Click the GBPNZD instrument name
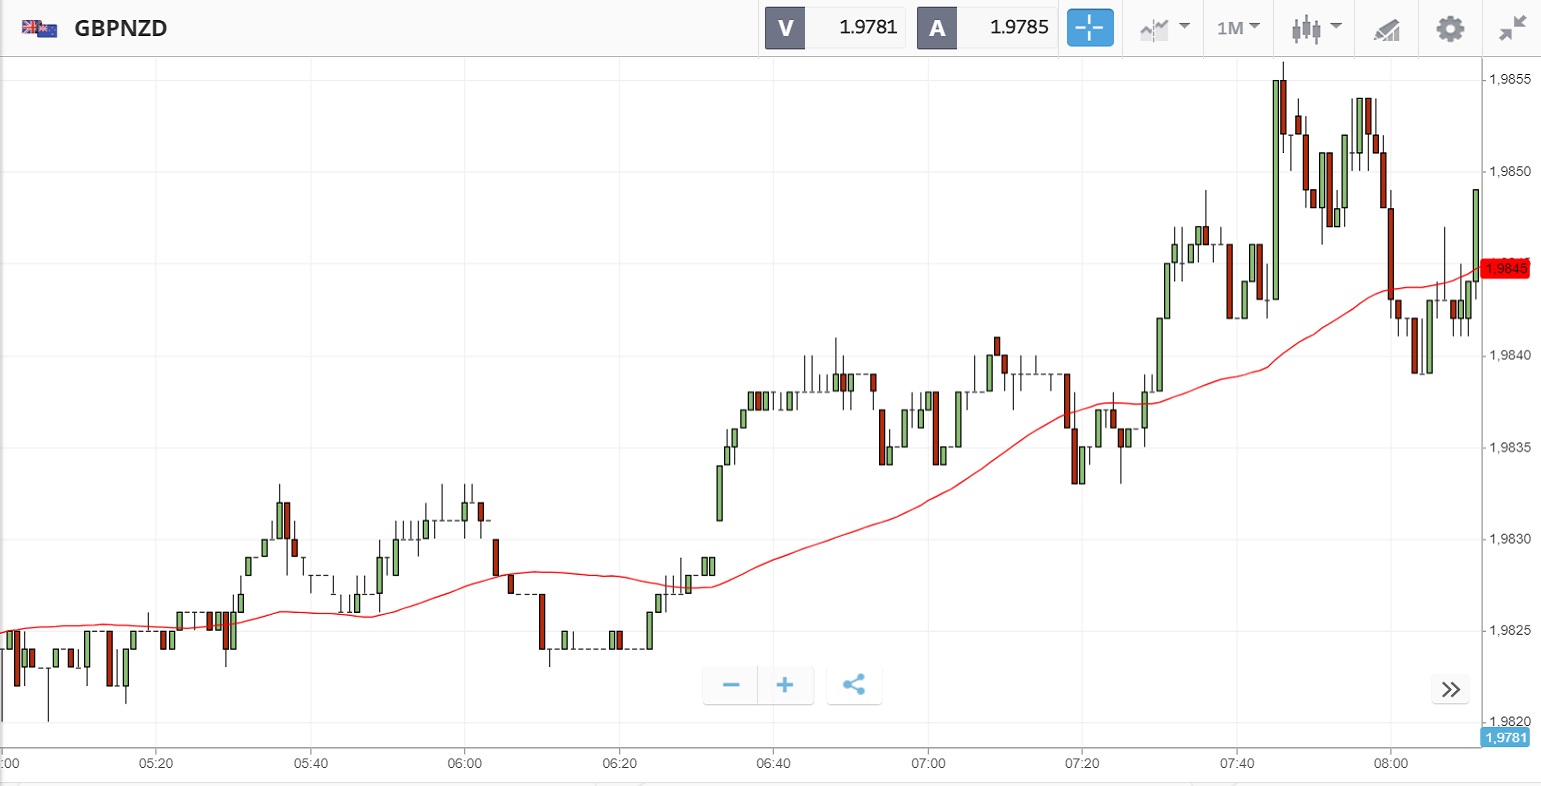Screen dimensions: 1541x786 pyautogui.click(x=120, y=28)
